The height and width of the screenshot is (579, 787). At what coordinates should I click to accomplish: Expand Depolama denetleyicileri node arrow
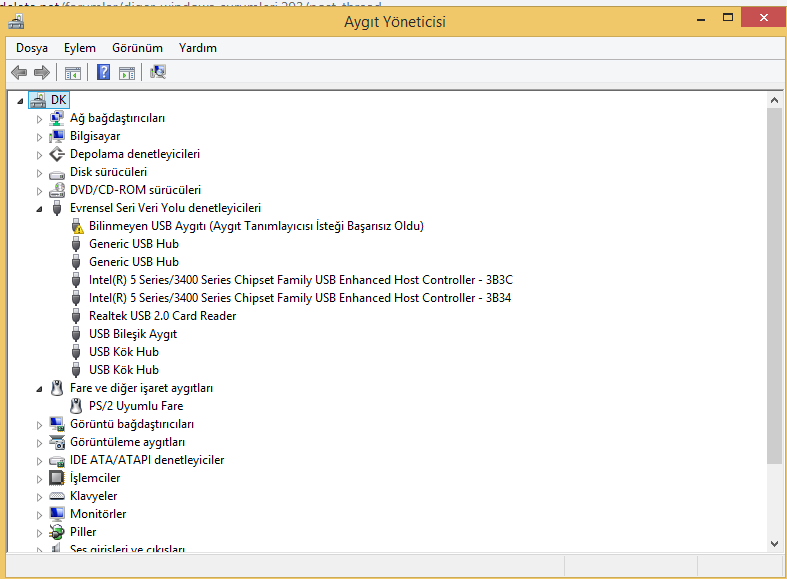point(39,156)
